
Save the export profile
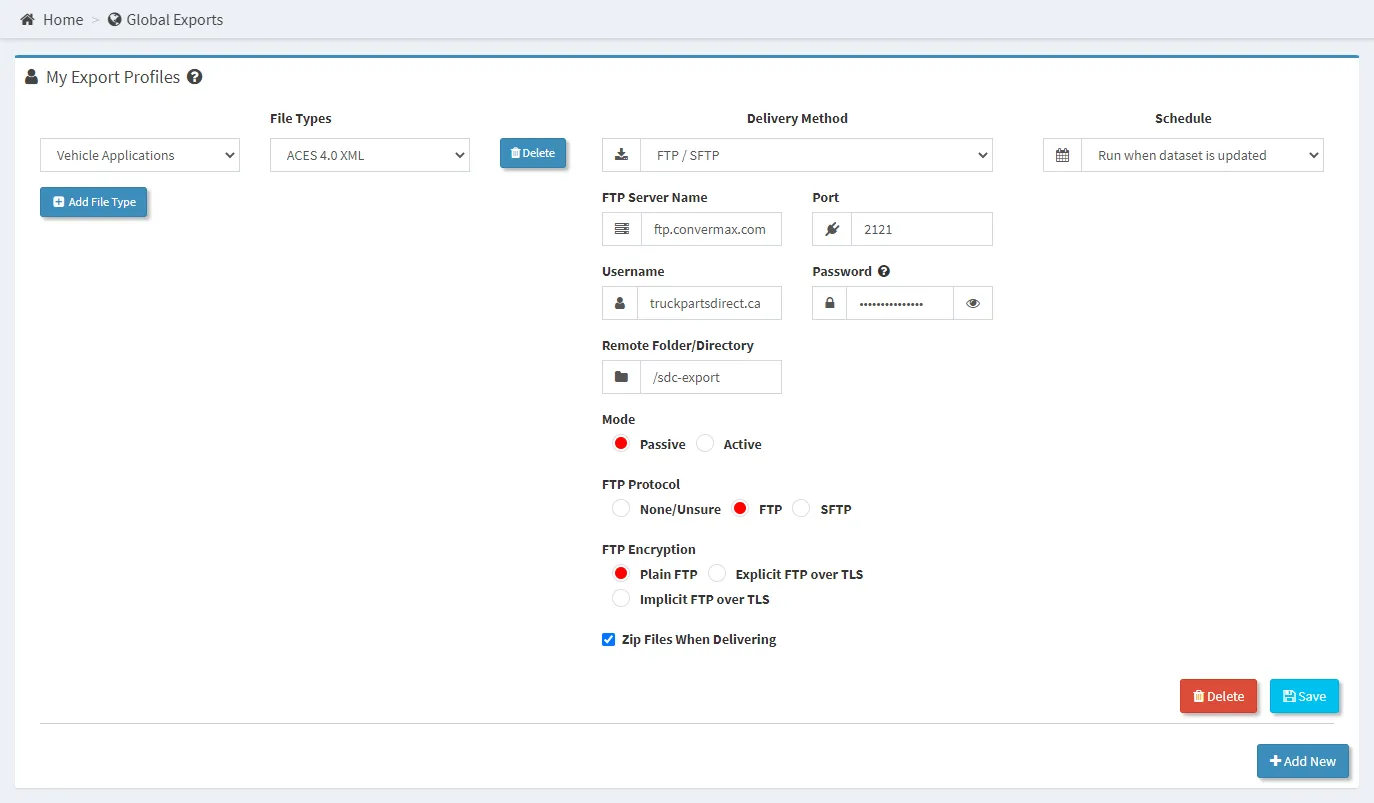pos(1304,696)
